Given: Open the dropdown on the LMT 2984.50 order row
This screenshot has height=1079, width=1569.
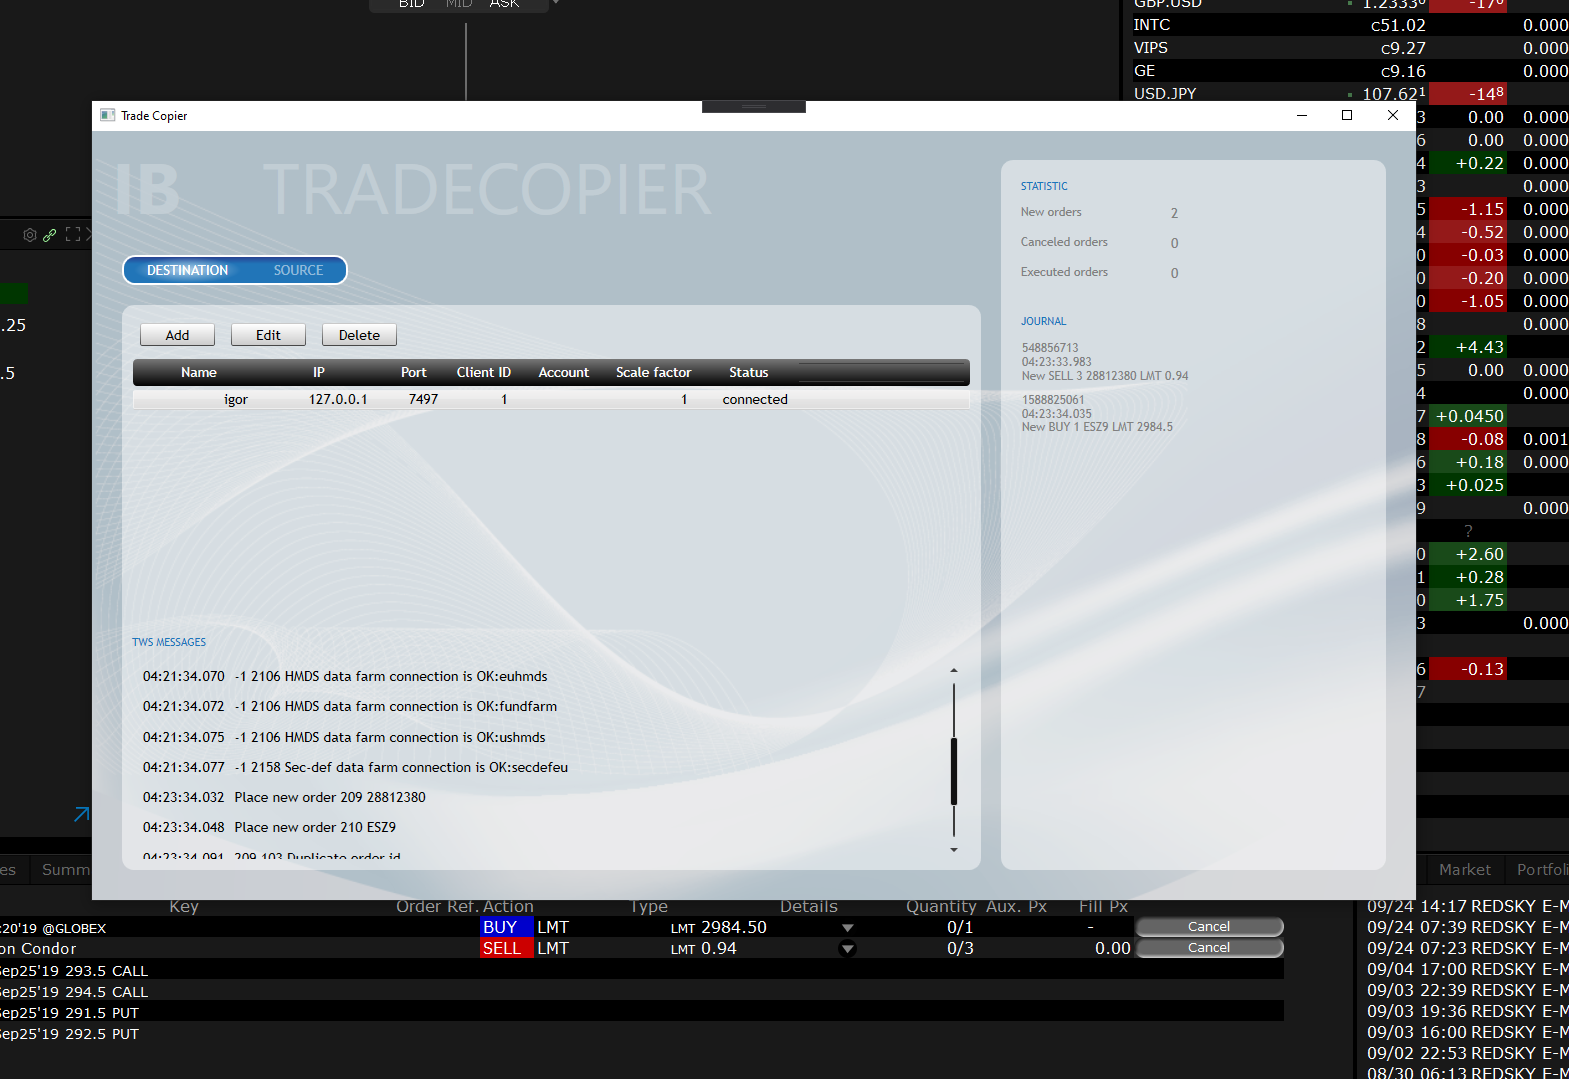Looking at the screenshot, I should [847, 928].
